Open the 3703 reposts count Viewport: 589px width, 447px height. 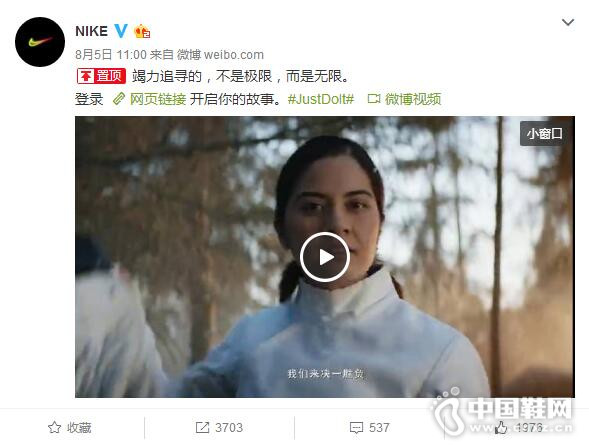[229, 427]
